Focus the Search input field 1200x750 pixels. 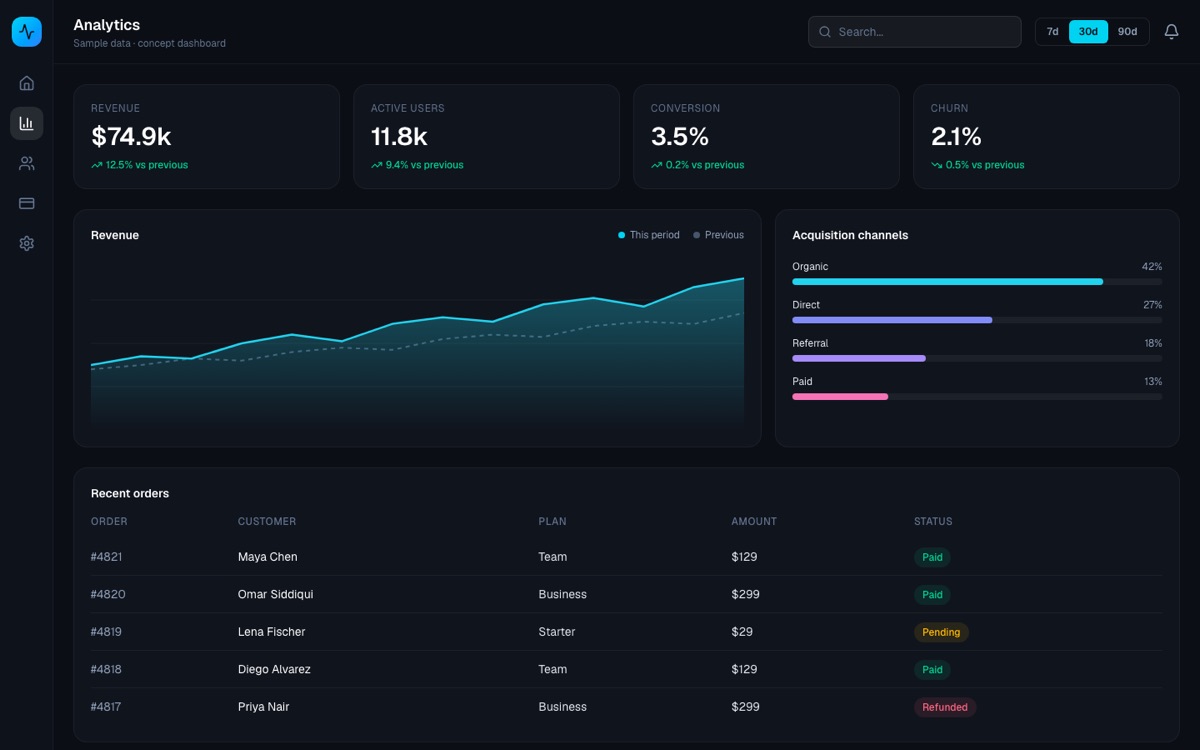point(915,32)
